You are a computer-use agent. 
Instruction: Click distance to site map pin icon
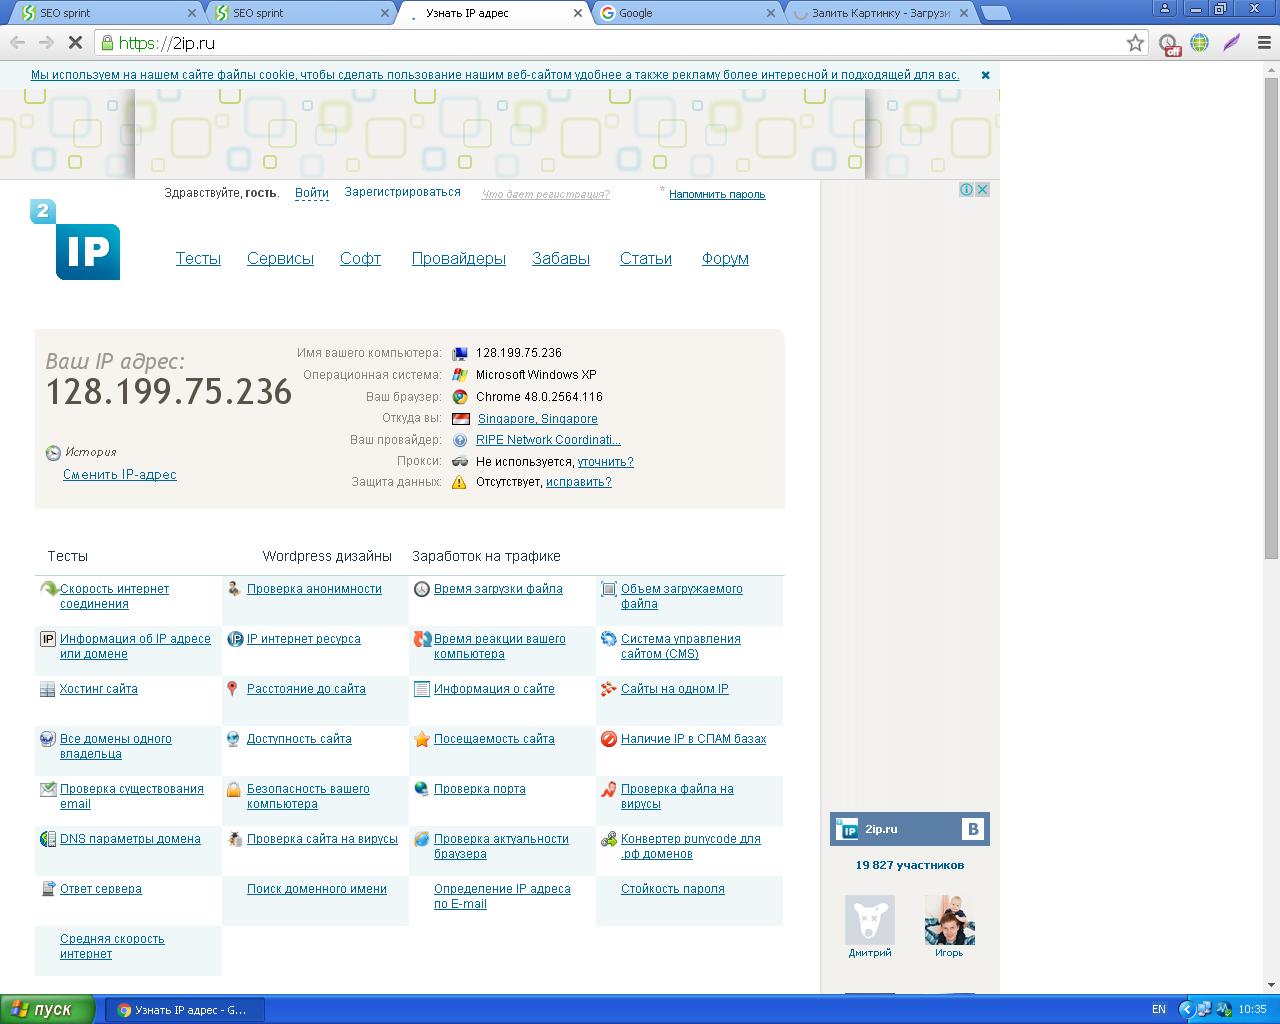232,689
